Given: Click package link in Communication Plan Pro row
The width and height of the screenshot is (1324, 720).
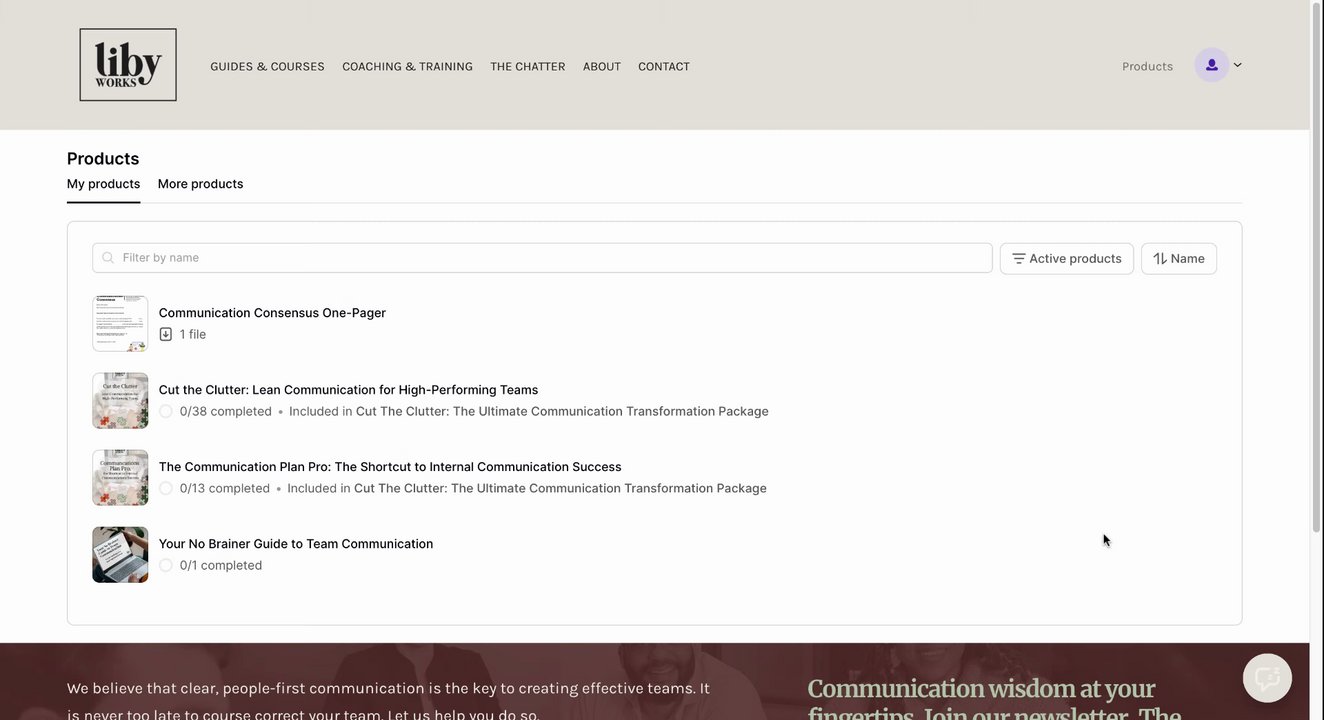Looking at the screenshot, I should click(x=560, y=488).
